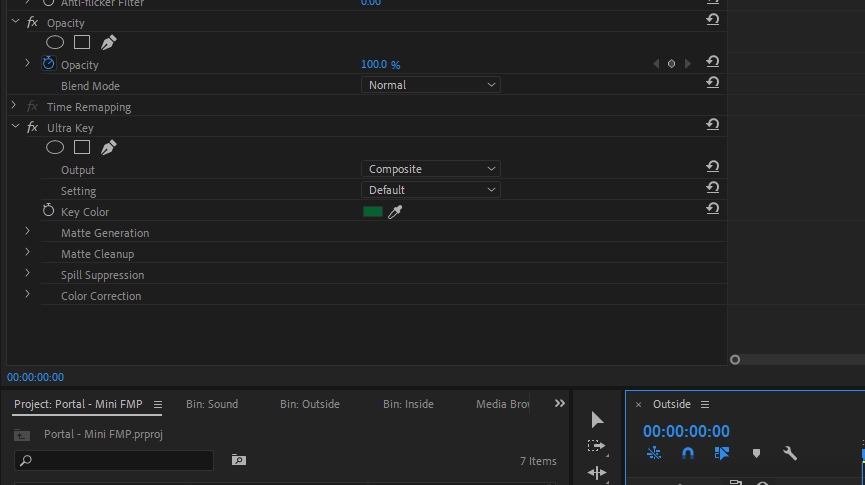Viewport: 865px width, 485px height.
Task: Create 4-point polygon mask under Ultra Key
Action: tap(82, 147)
